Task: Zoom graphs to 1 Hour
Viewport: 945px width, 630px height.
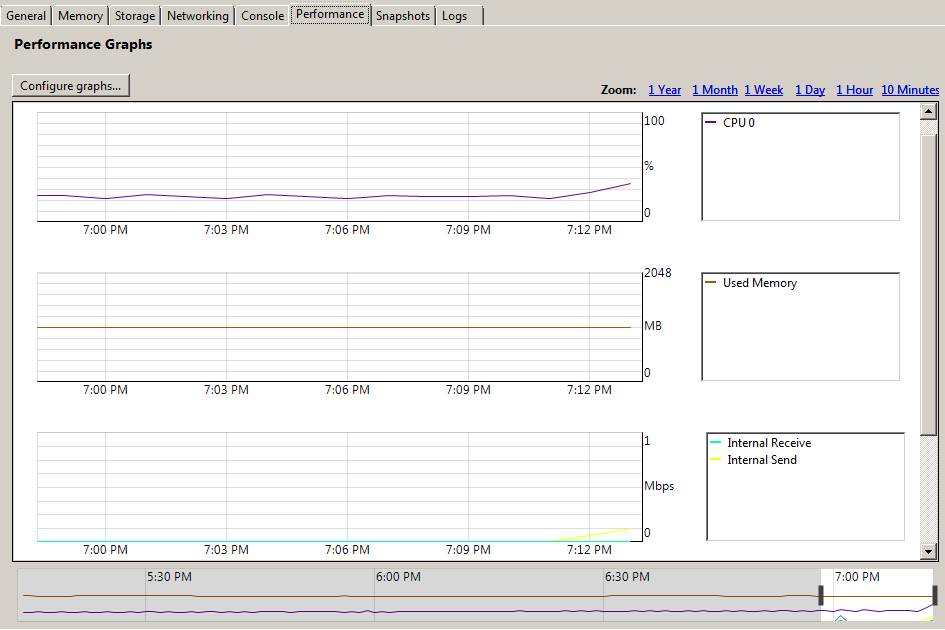Action: coord(855,90)
